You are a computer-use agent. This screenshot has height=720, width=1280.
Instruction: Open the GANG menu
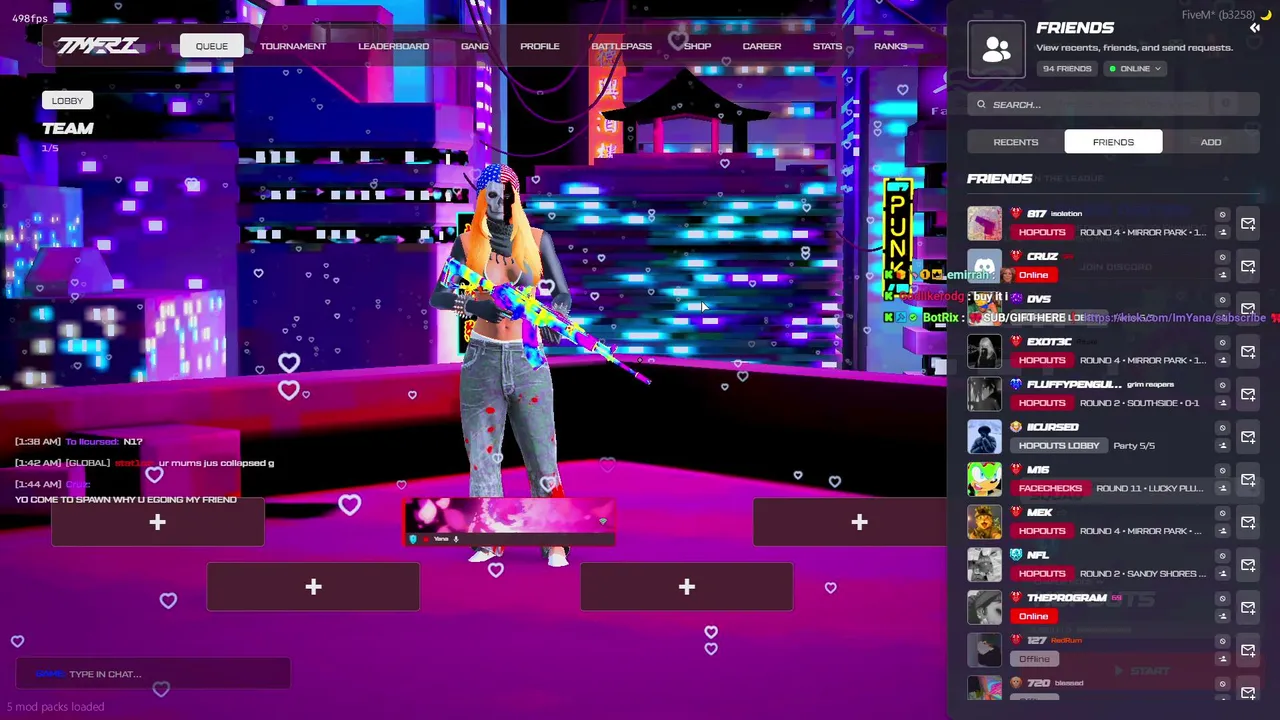coord(475,46)
